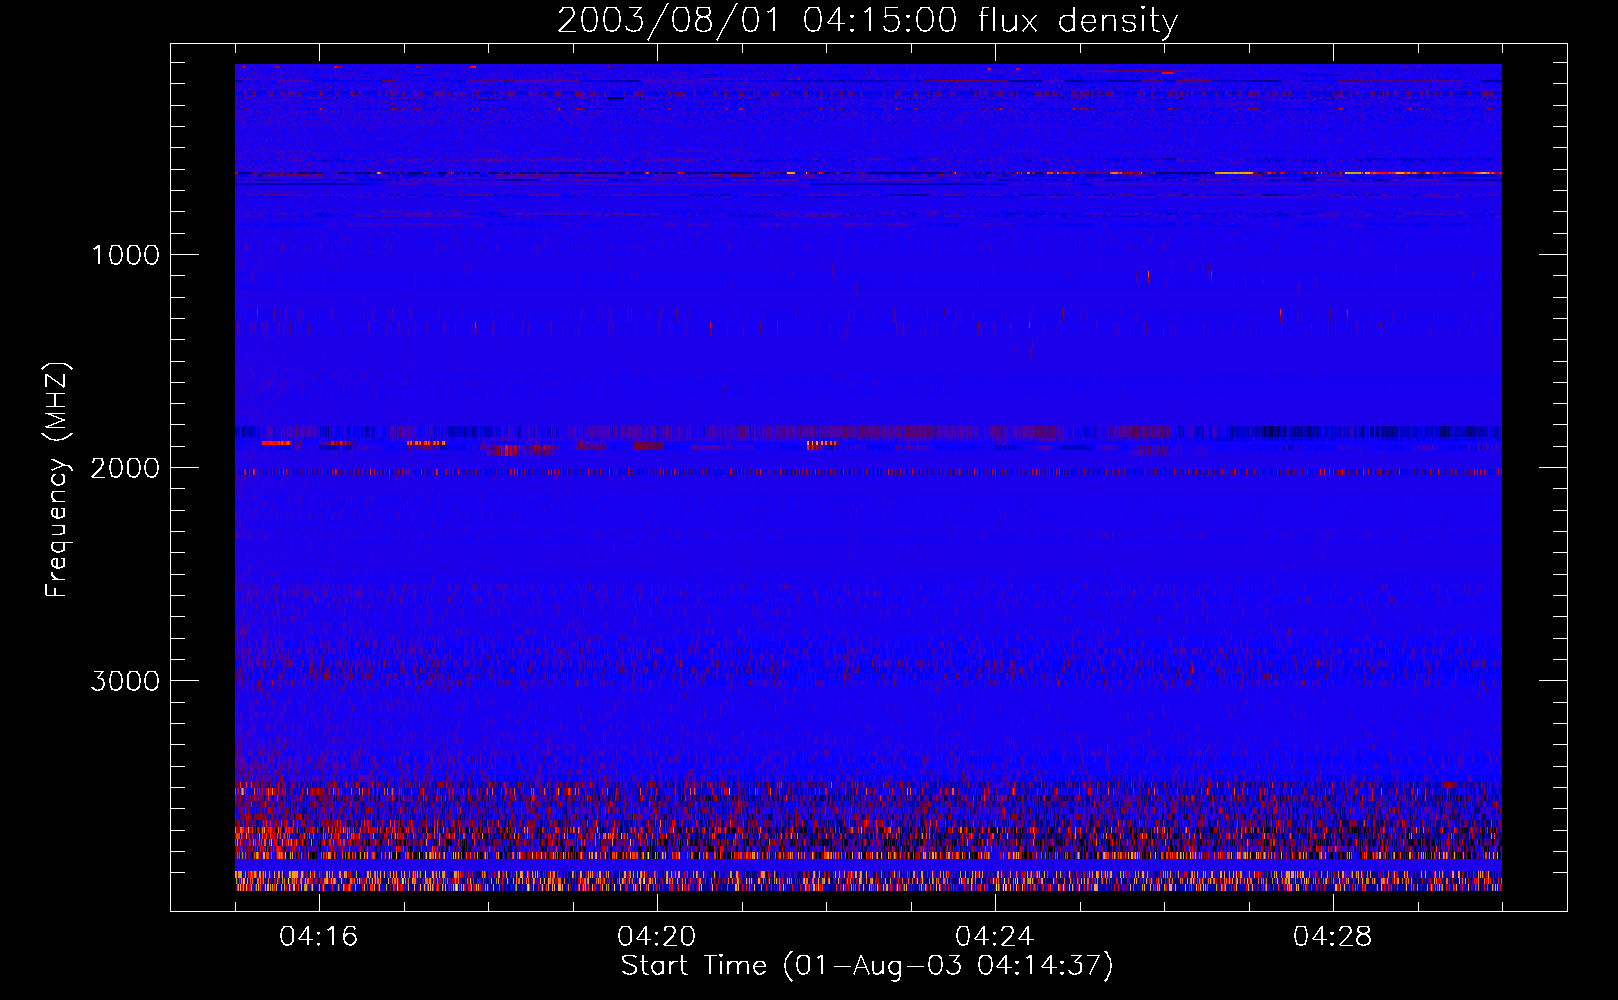Click the 04:16 time tick label
The height and width of the screenshot is (1000, 1618).
(318, 937)
